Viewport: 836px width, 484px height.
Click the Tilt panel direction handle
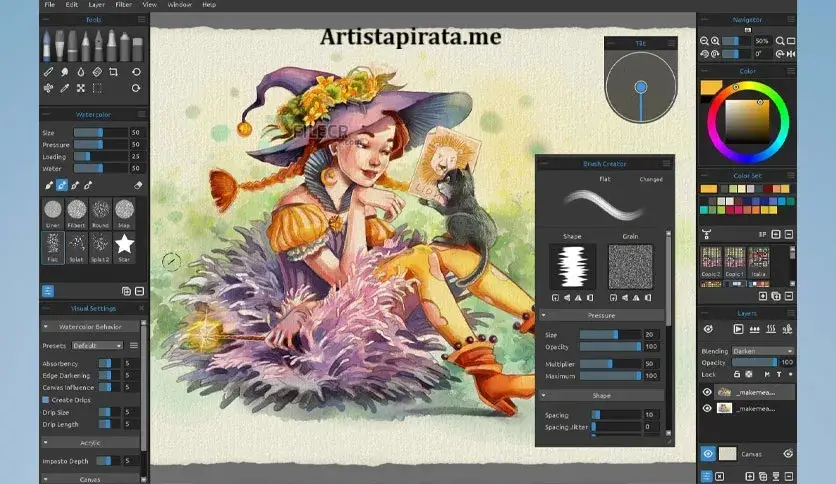(641, 87)
